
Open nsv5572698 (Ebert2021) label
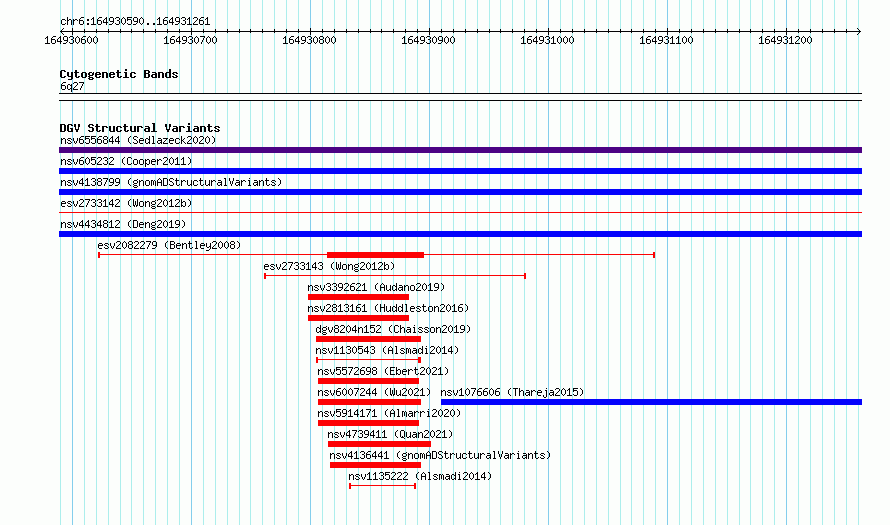[x=383, y=371]
